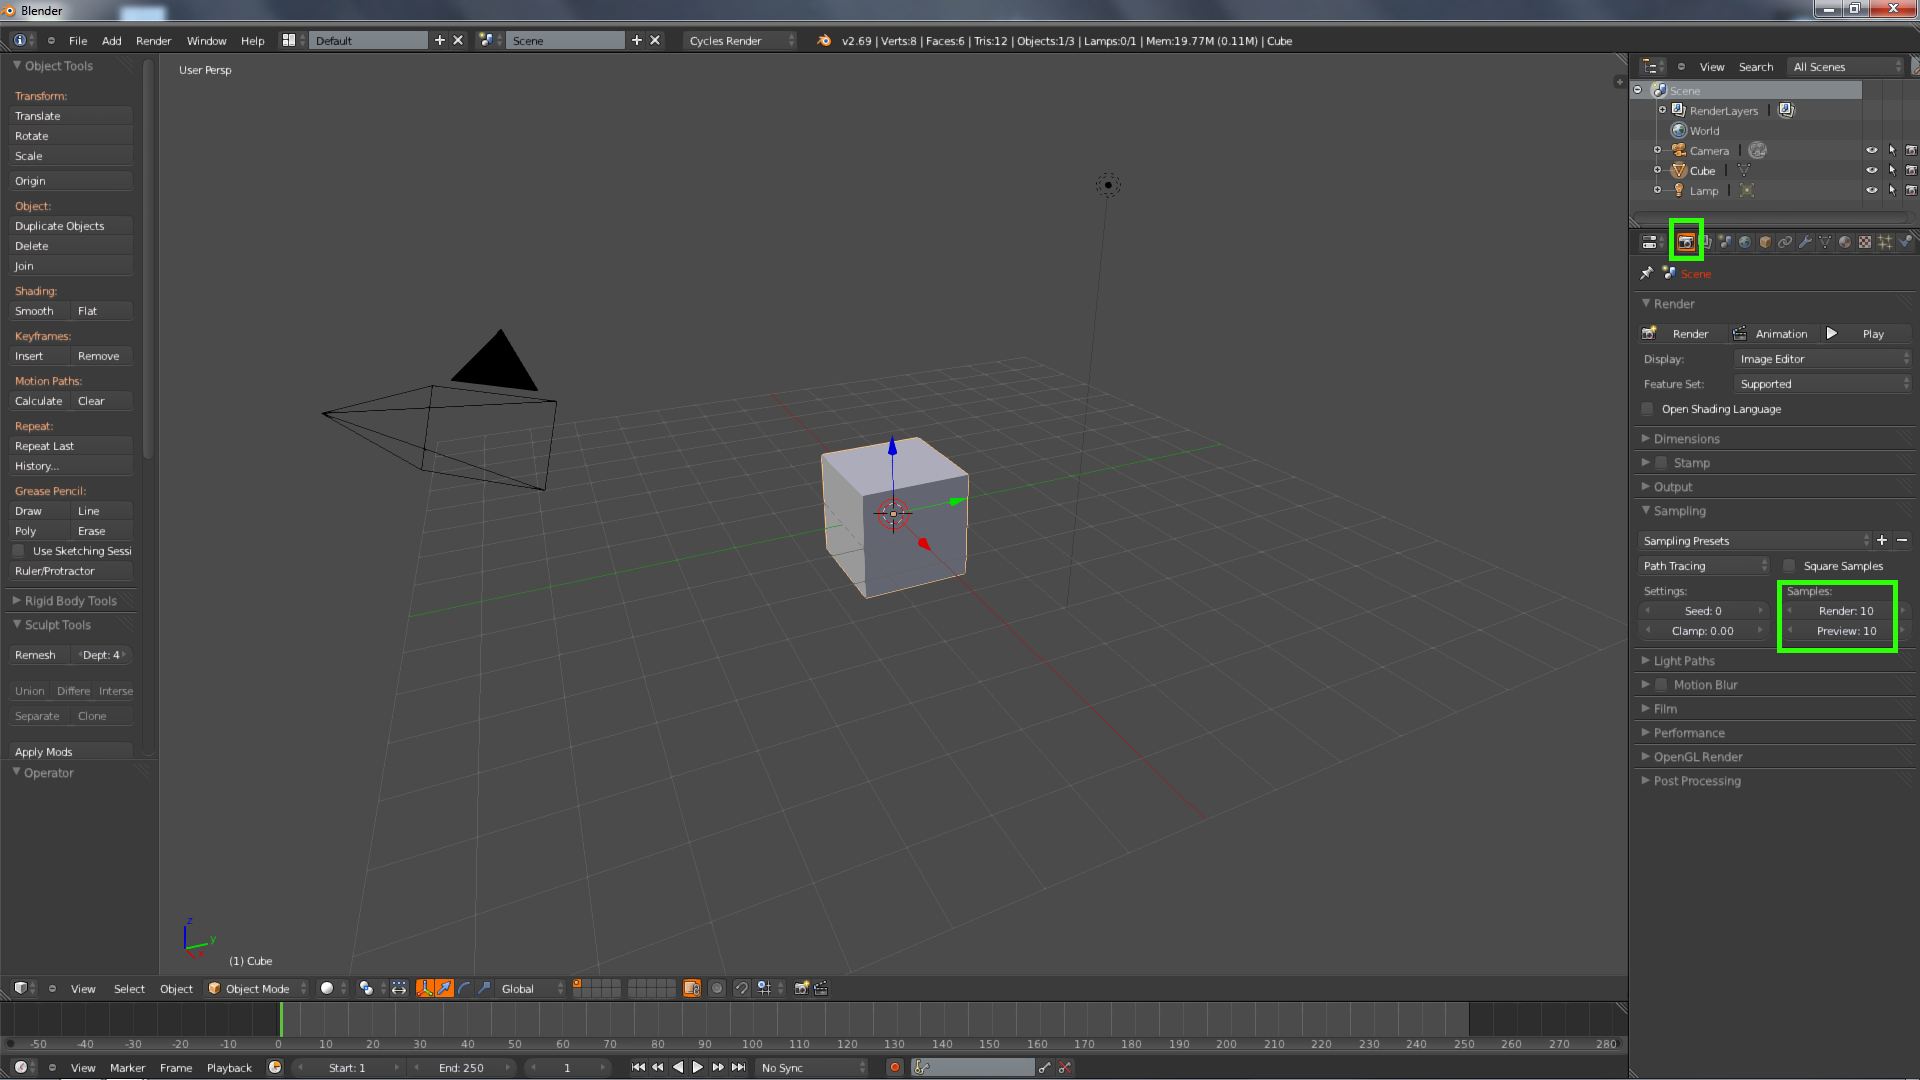Image resolution: width=1920 pixels, height=1080 pixels.
Task: Open the Particles properties tab
Action: pos(1885,242)
